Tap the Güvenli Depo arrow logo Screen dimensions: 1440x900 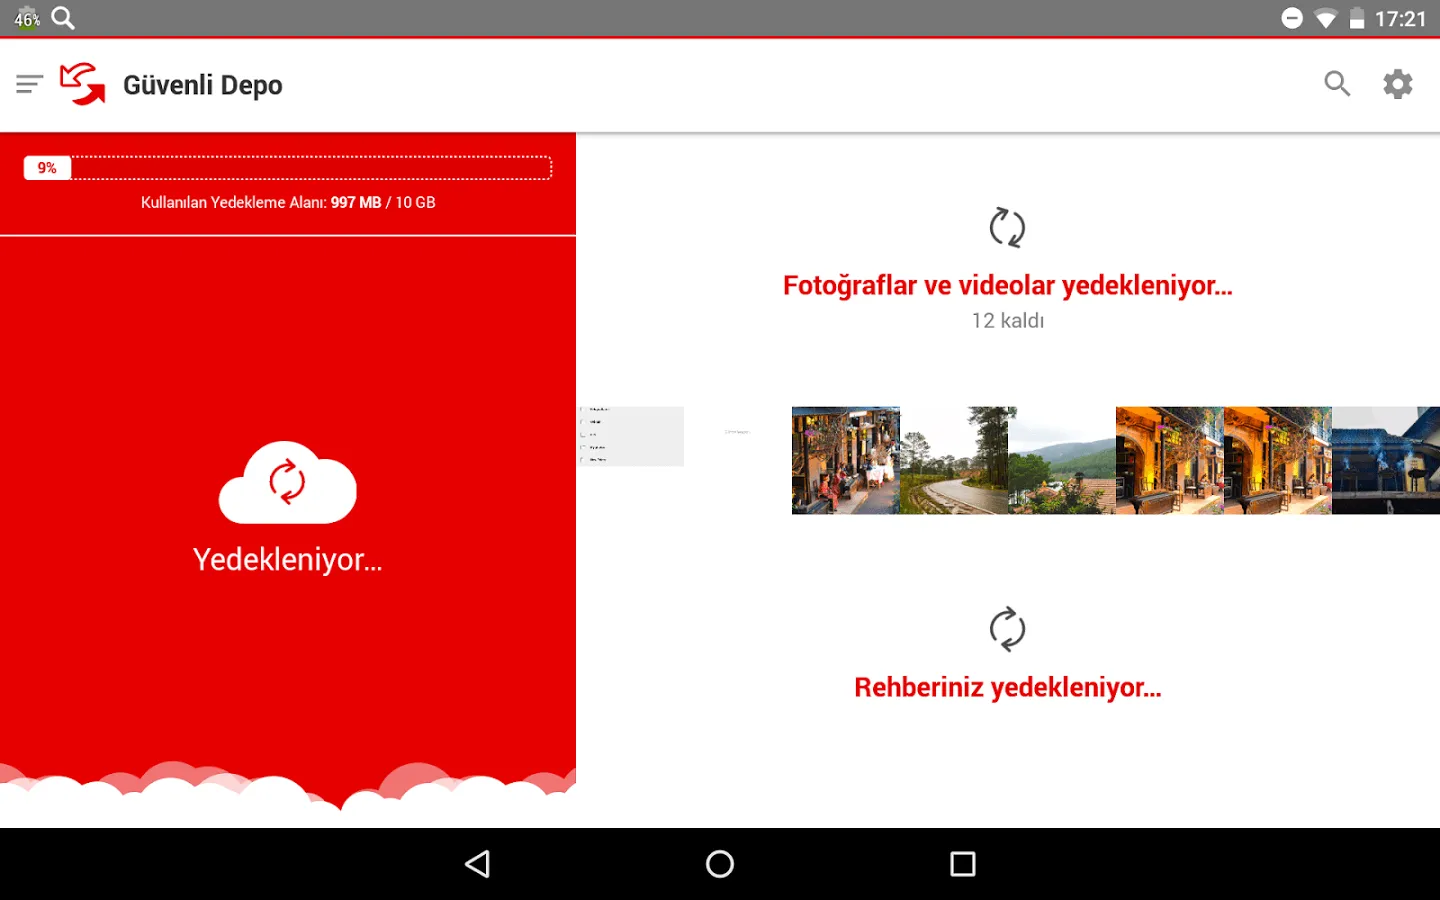coord(82,84)
